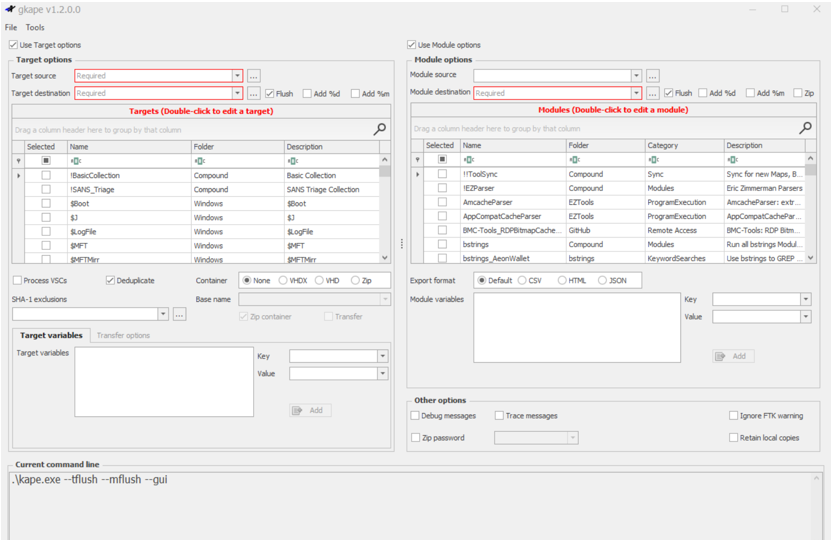Browse for SHA-1 exclusions file
The height and width of the screenshot is (547, 831).
pos(180,314)
